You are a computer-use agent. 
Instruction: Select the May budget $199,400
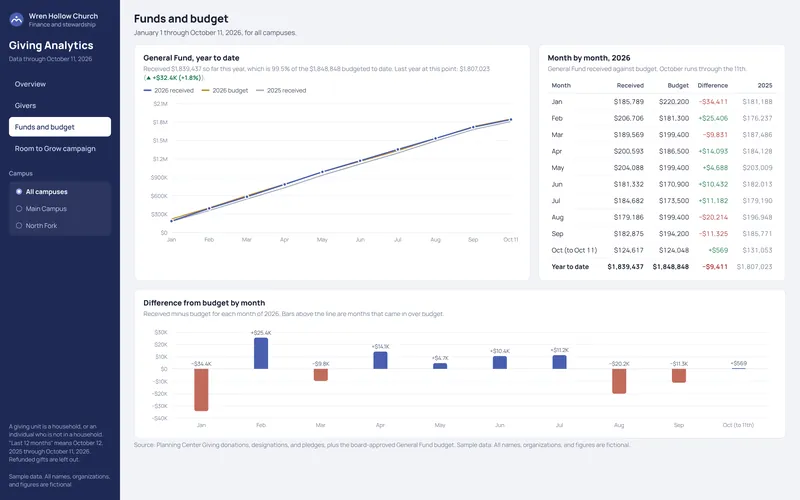[x=674, y=168]
